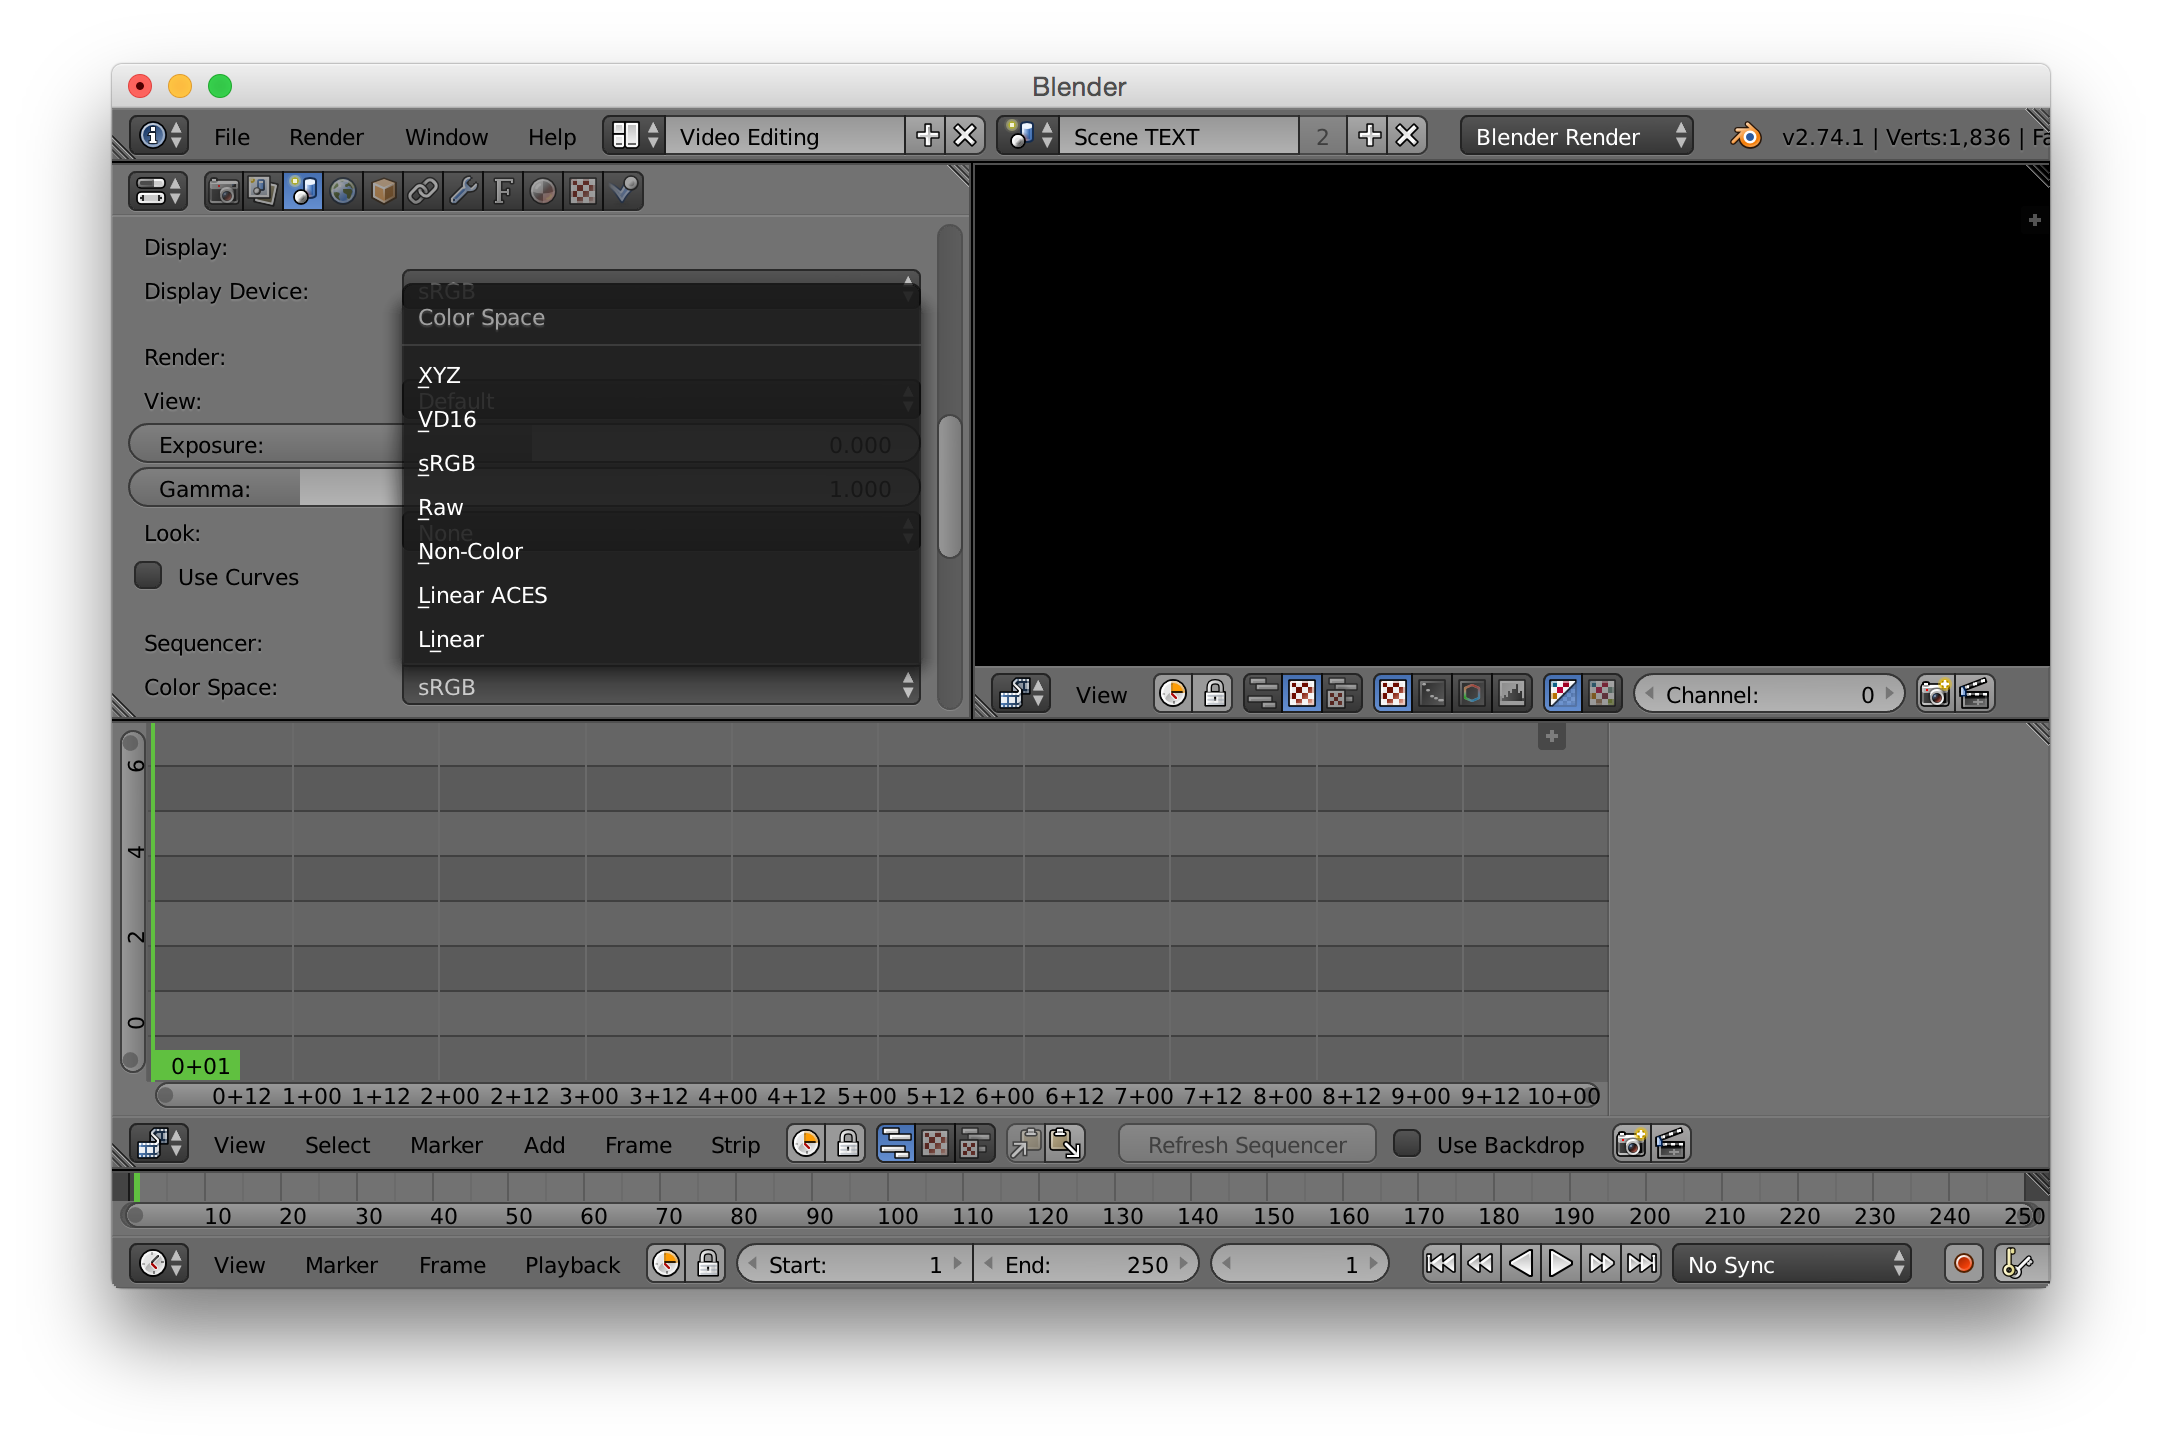Click the Blender logo icon in the header
The height and width of the screenshot is (1448, 2162).
1746,135
